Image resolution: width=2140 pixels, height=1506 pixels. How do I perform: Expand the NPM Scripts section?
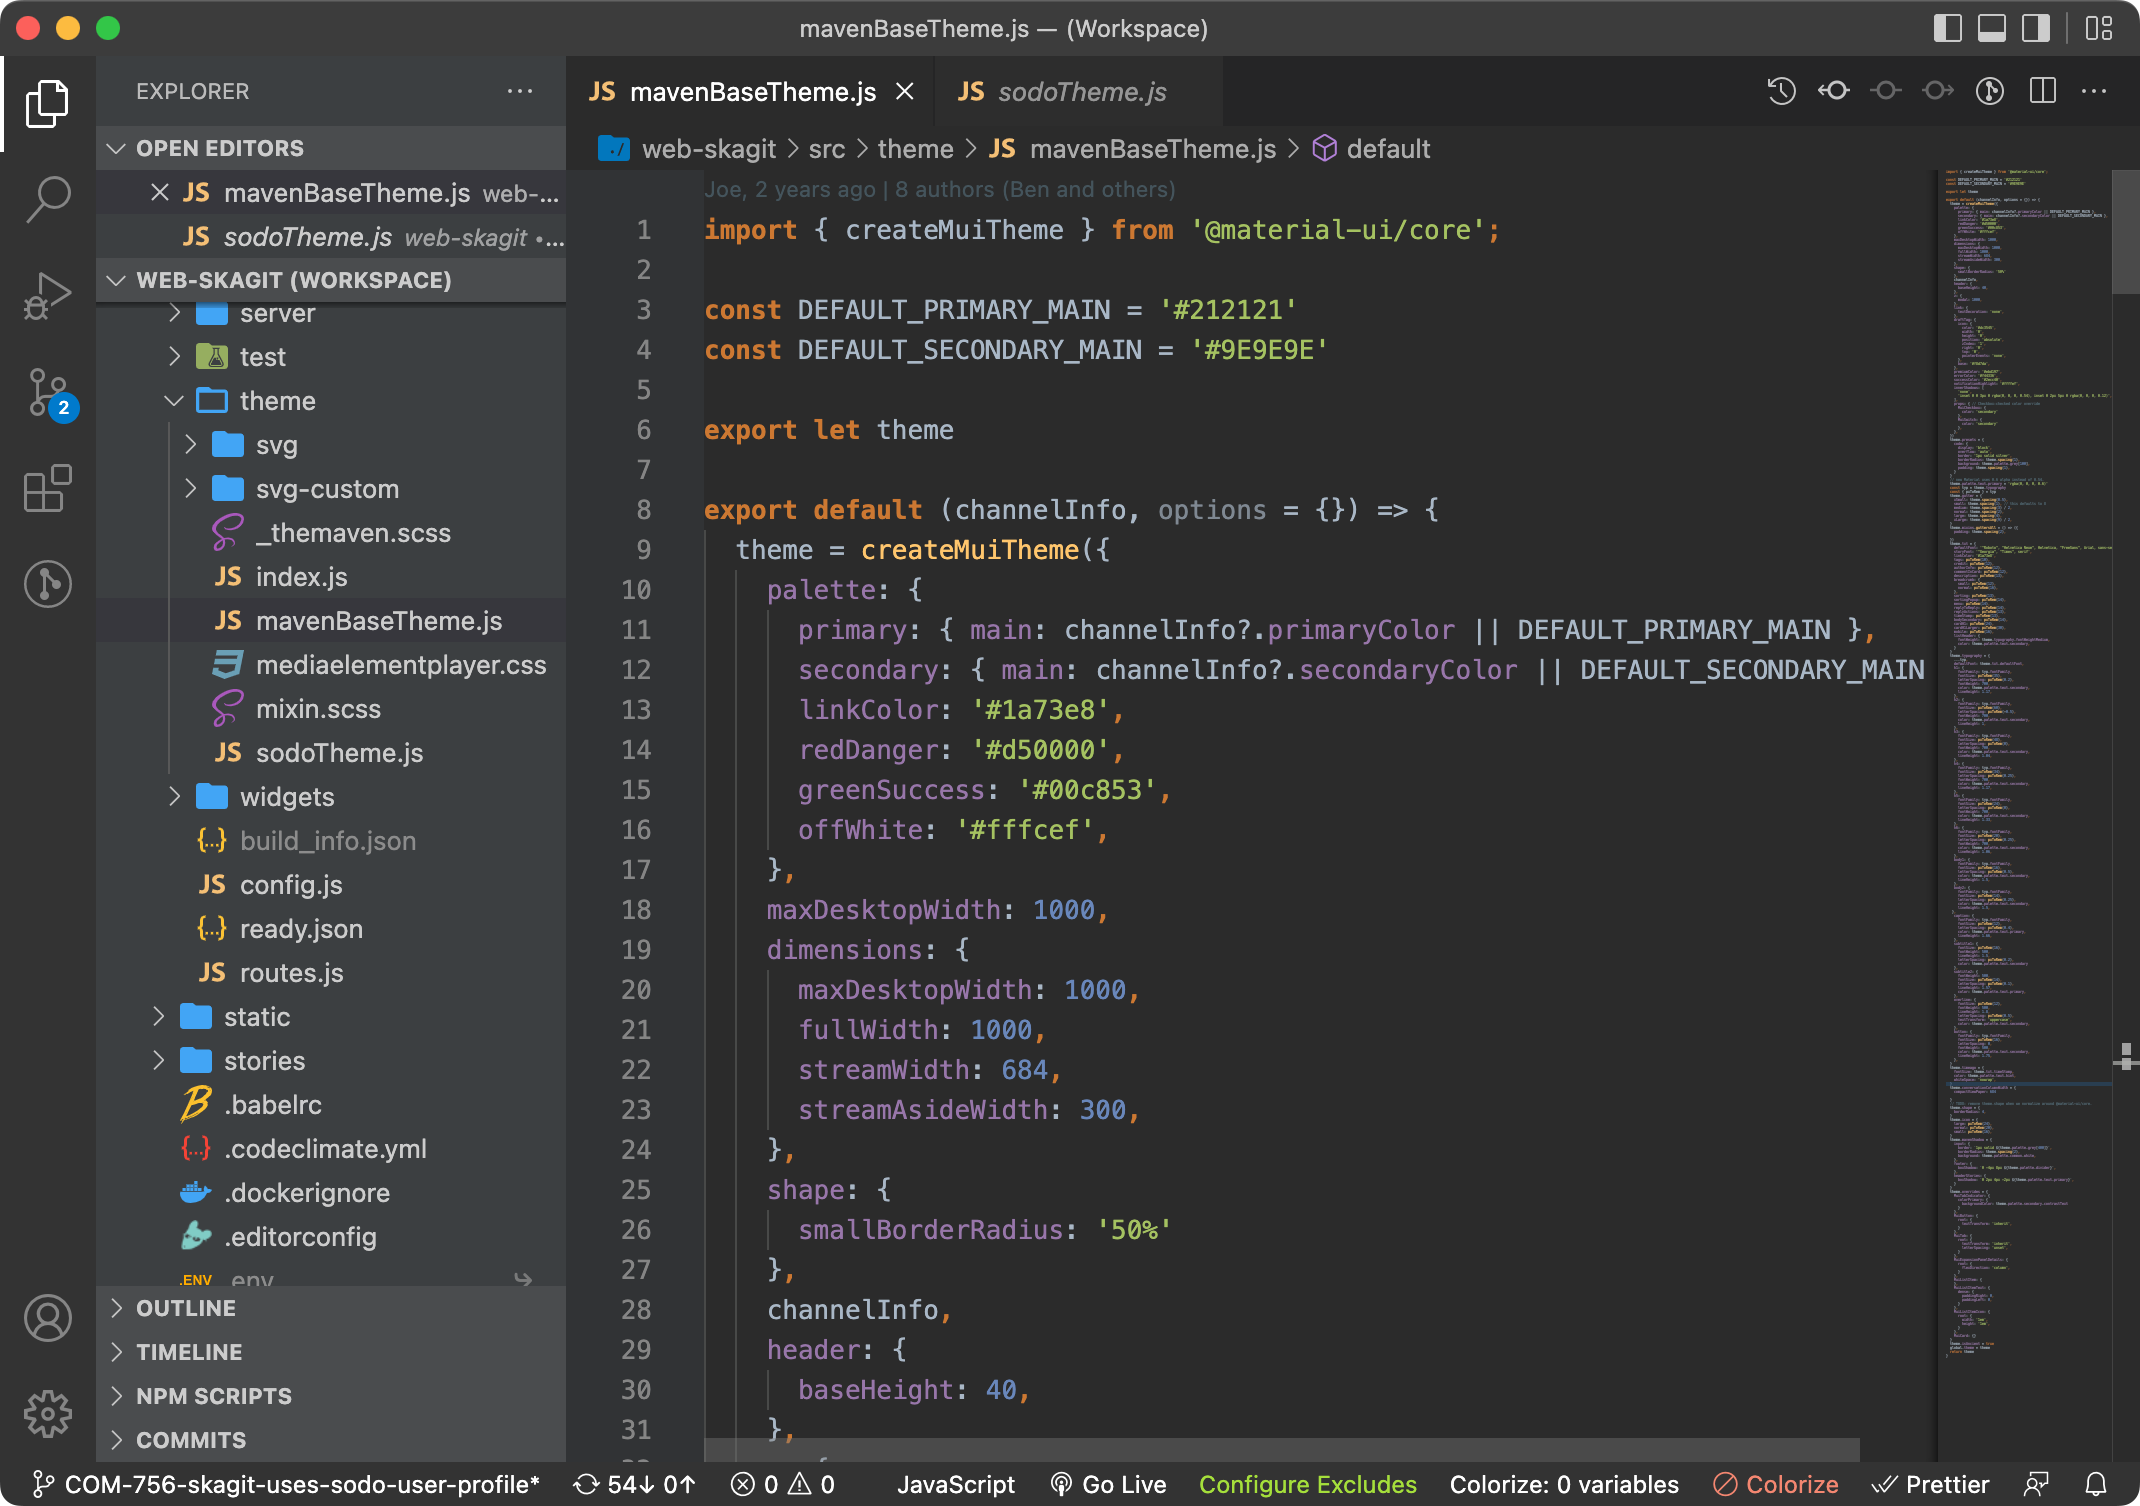click(x=331, y=1396)
